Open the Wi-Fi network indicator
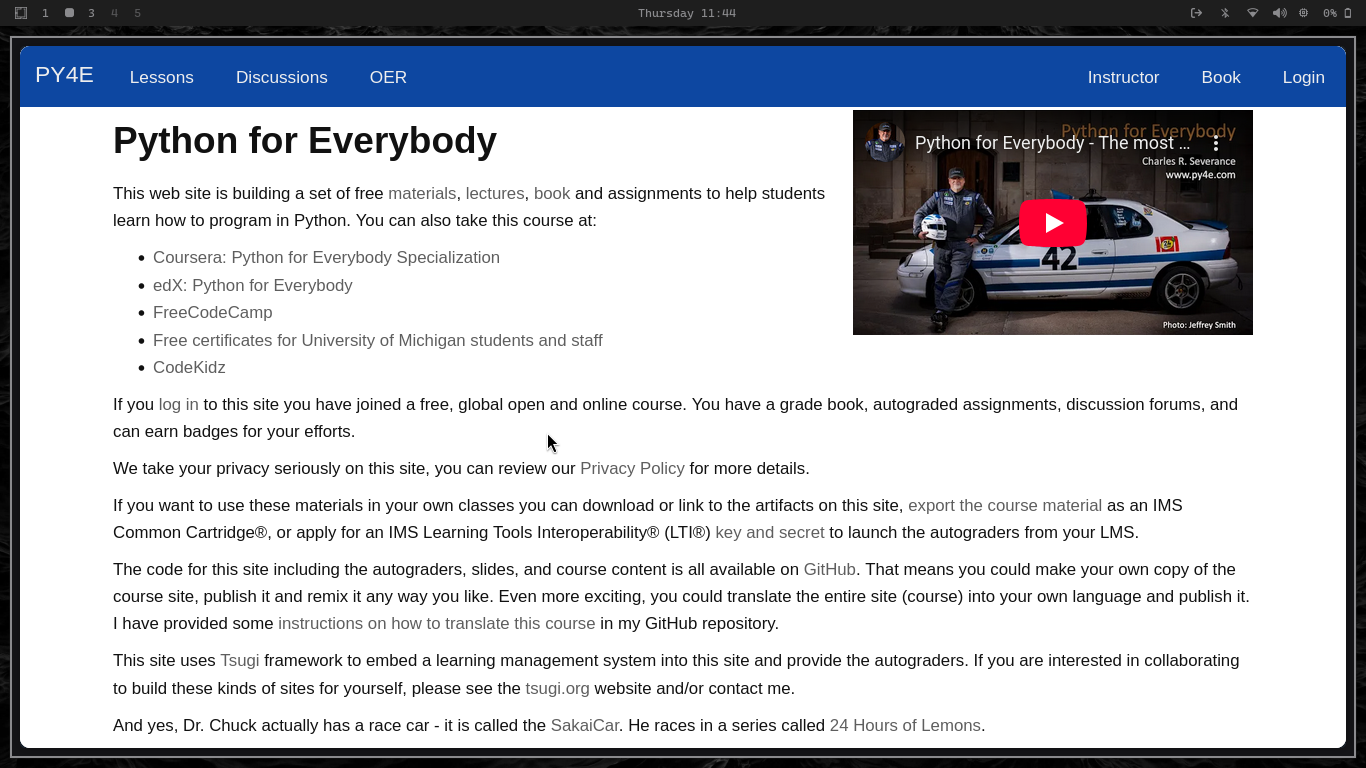 click(1252, 13)
